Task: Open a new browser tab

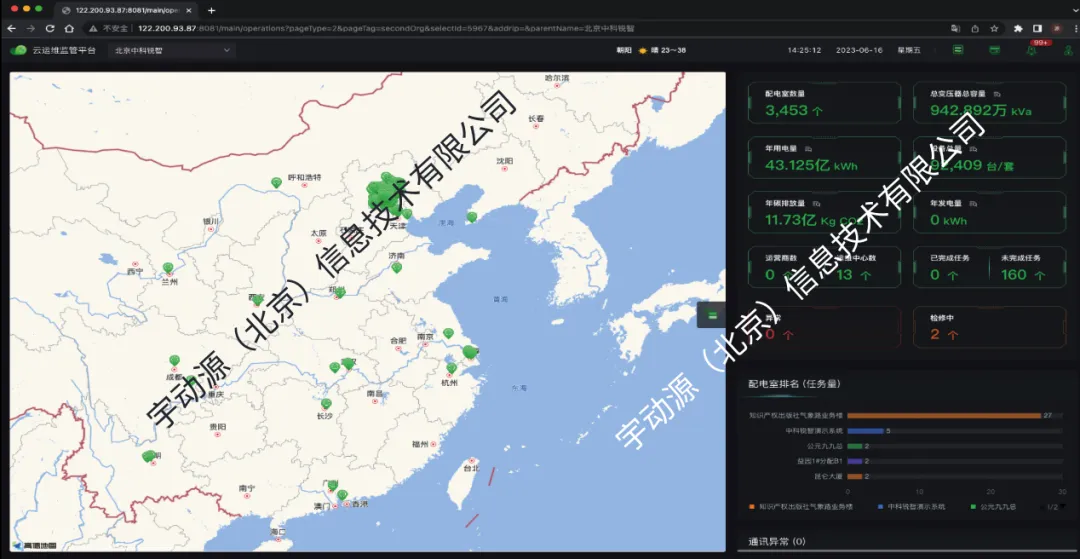Action: [x=211, y=10]
